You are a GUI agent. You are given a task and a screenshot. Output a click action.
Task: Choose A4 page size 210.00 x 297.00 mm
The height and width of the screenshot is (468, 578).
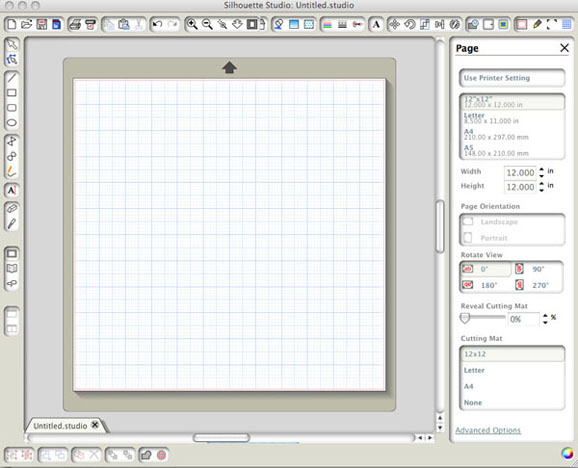tap(512, 135)
